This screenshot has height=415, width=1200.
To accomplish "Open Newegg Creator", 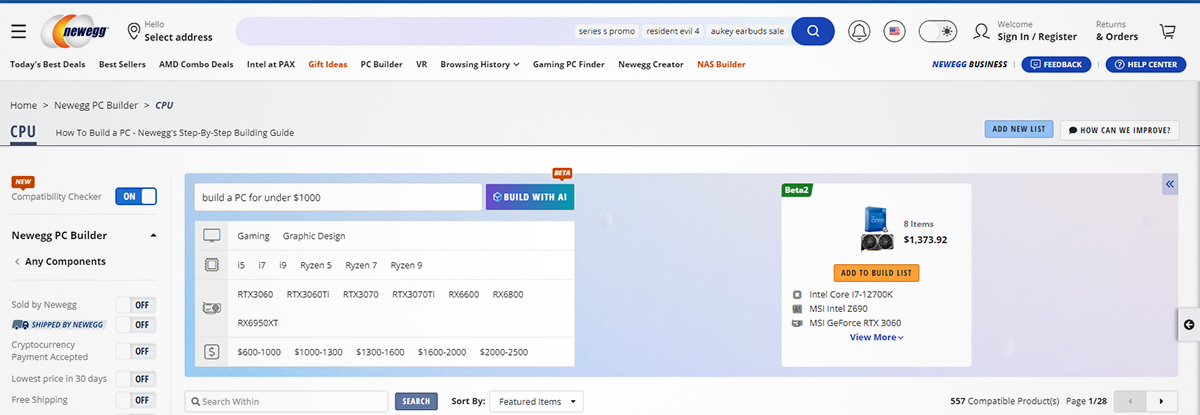I will (x=651, y=64).
